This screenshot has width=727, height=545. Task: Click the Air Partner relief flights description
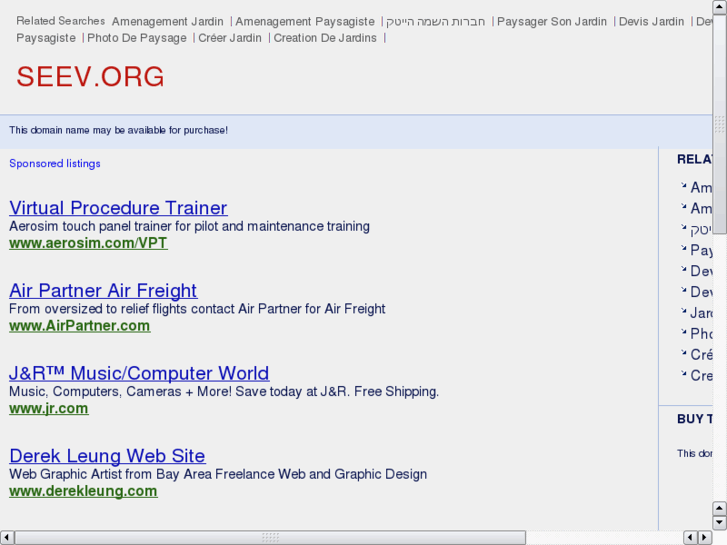pos(197,309)
